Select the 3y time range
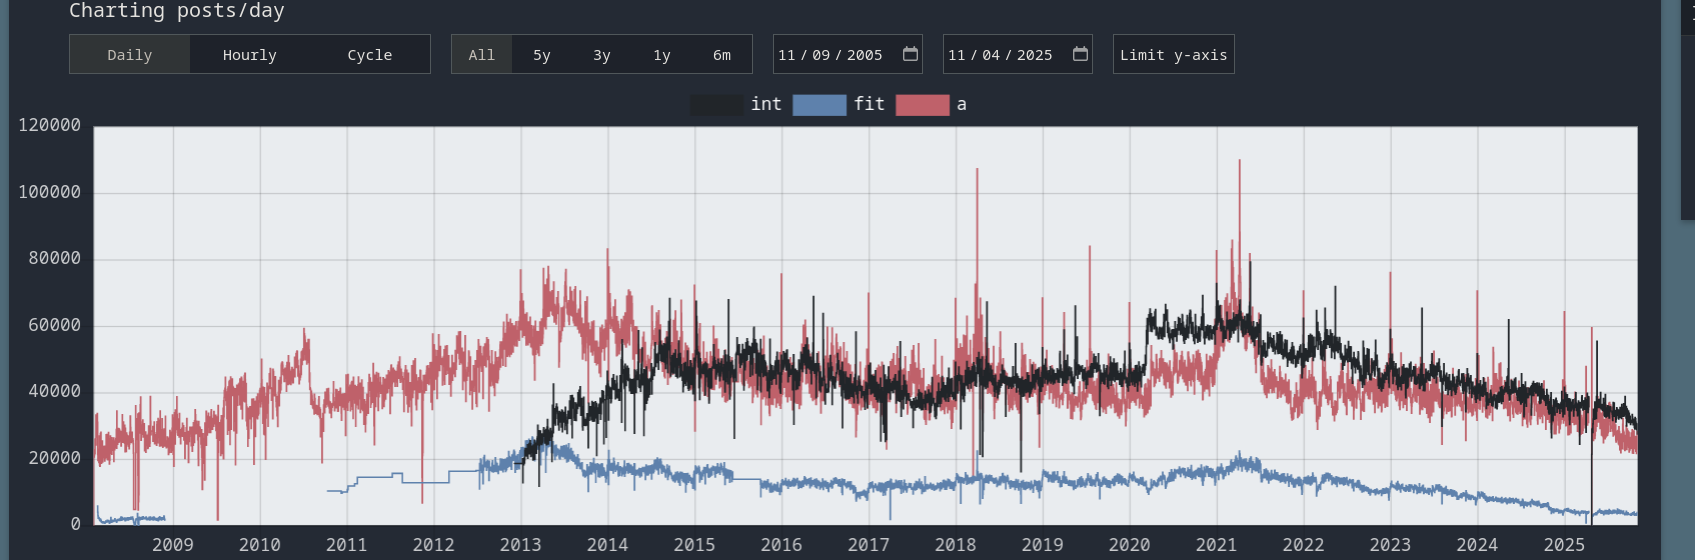1695x560 pixels. (x=602, y=55)
